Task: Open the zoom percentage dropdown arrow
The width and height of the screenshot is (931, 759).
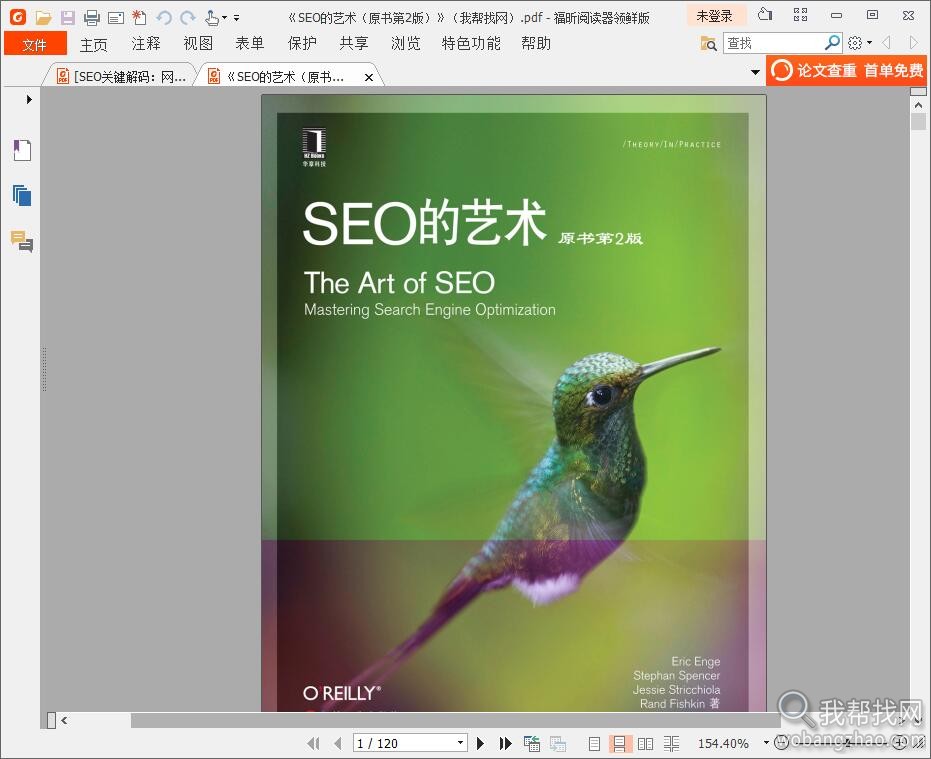Action: click(766, 743)
